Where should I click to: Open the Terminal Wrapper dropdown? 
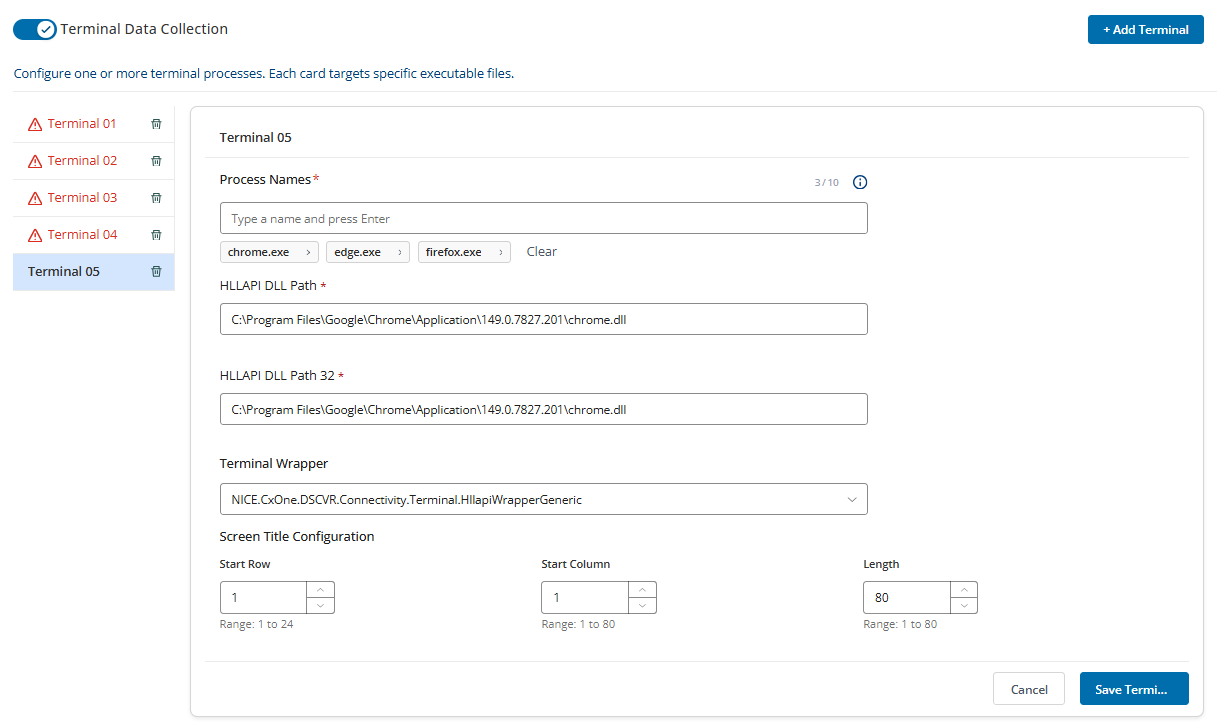(543, 499)
